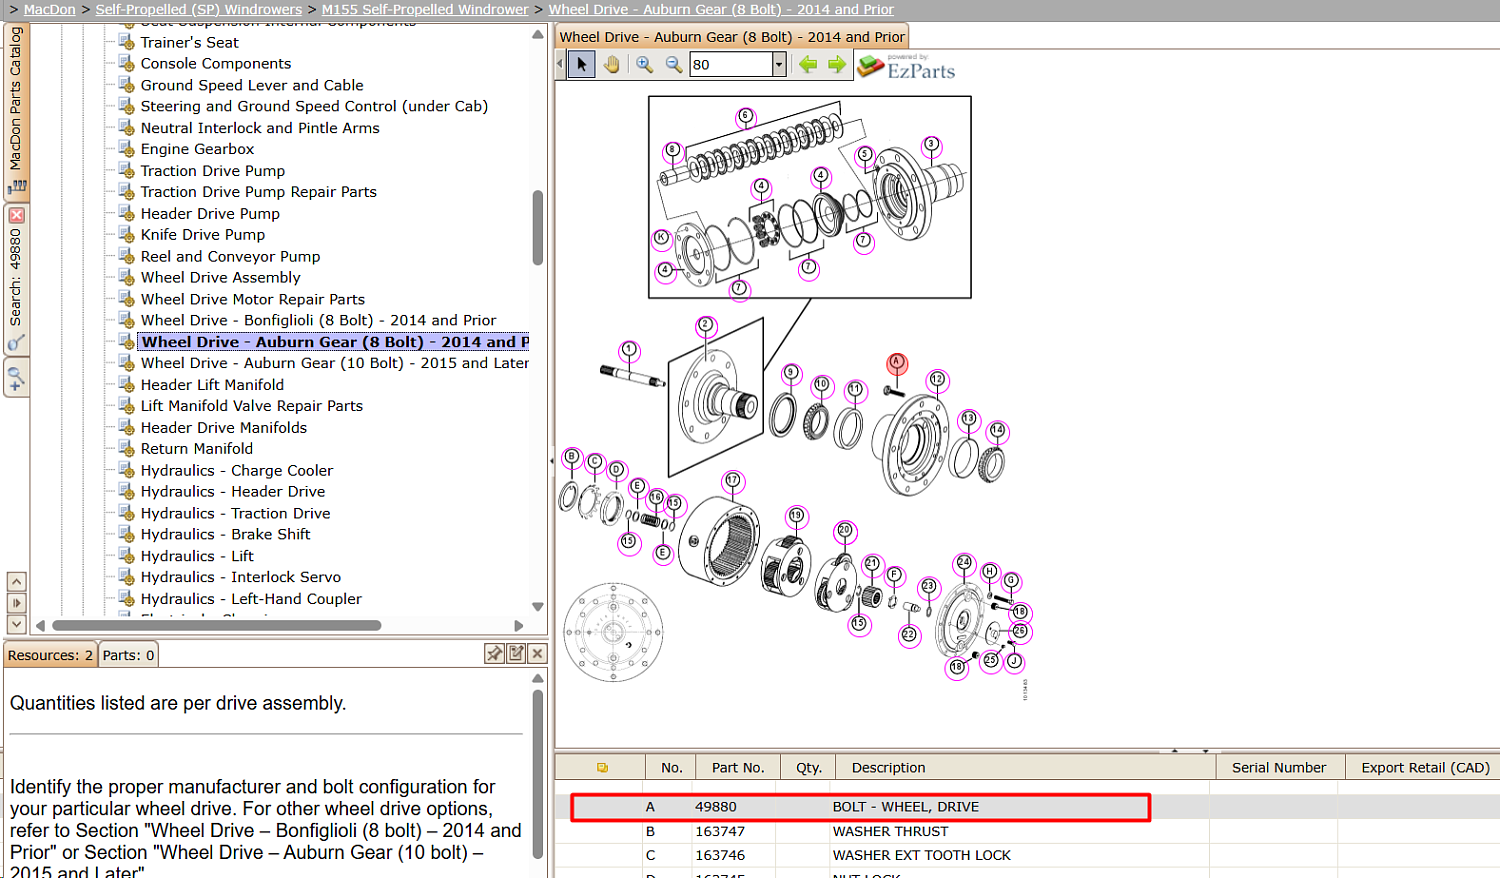Open Wheel Drive - Auburn Gear breadcrumb link

(x=721, y=9)
